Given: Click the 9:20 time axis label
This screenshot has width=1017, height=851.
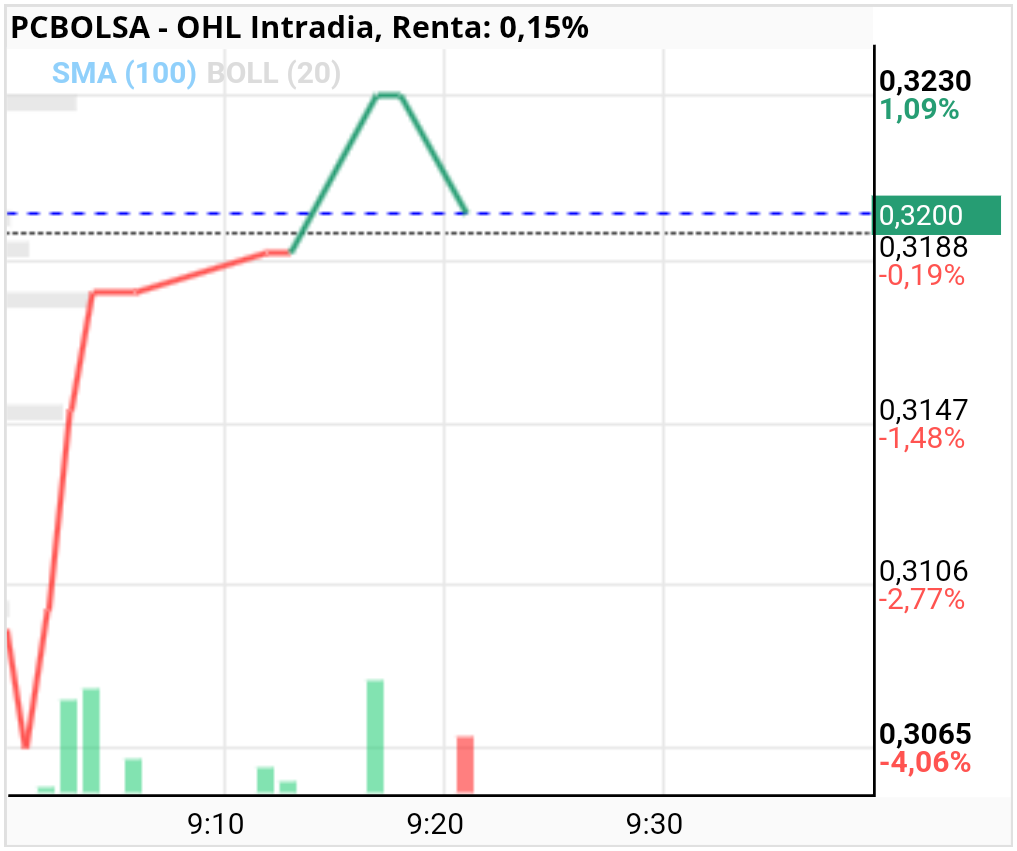Looking at the screenshot, I should [x=435, y=824].
